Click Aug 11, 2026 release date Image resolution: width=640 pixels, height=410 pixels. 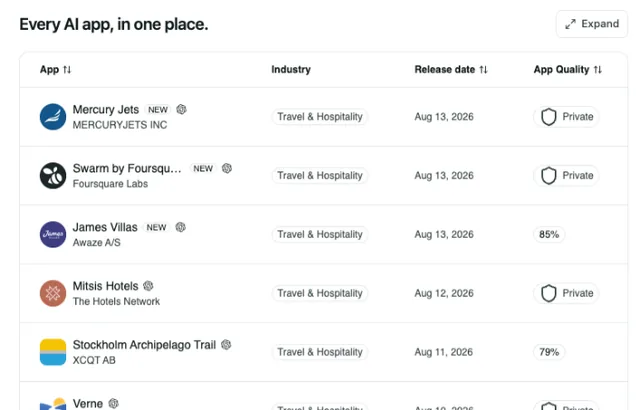click(x=444, y=352)
